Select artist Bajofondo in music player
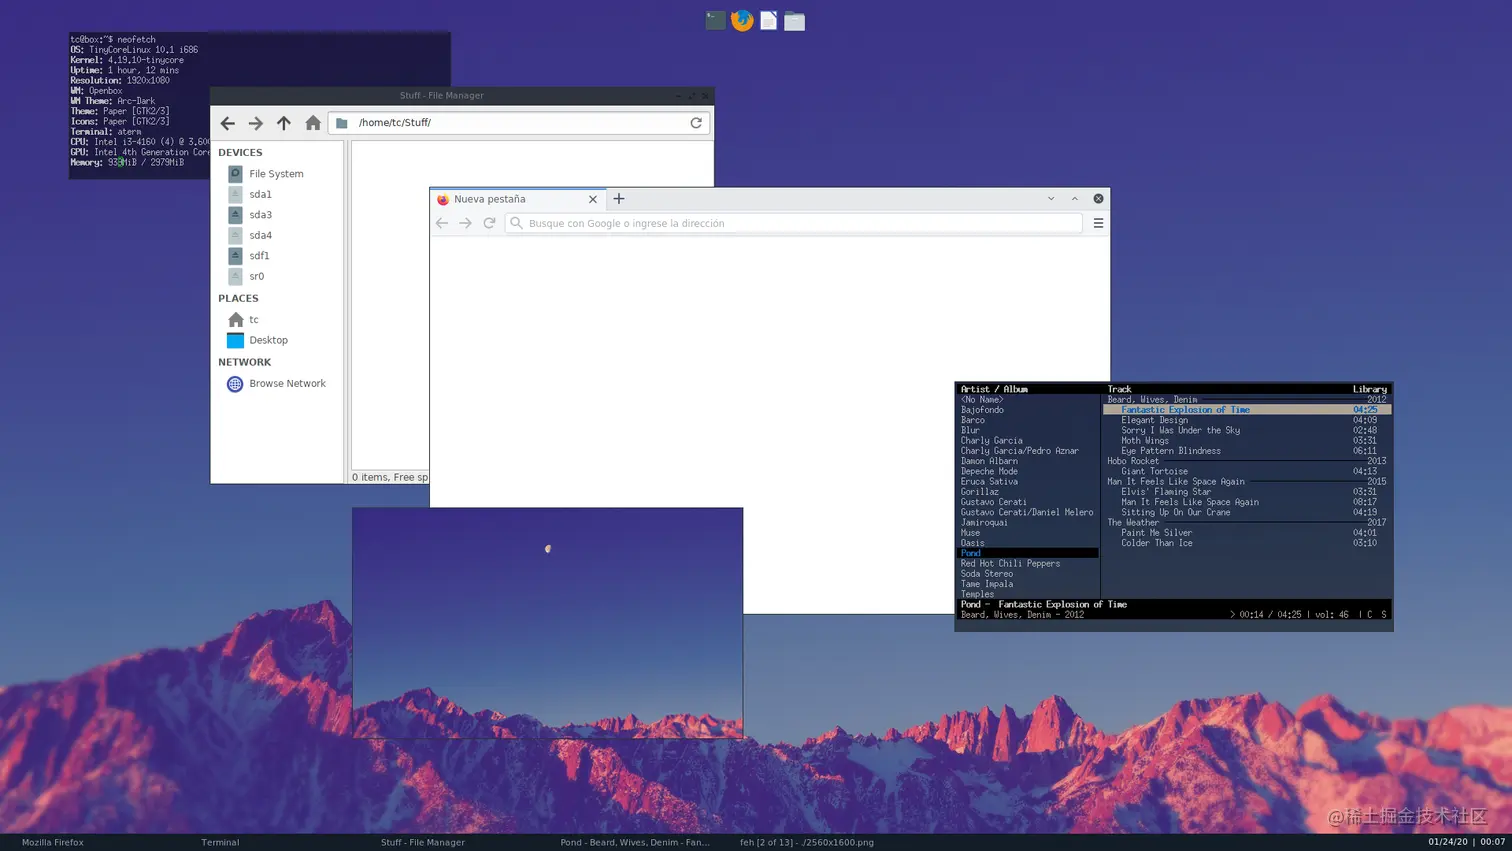Viewport: 1512px width, 851px height. tap(982, 410)
